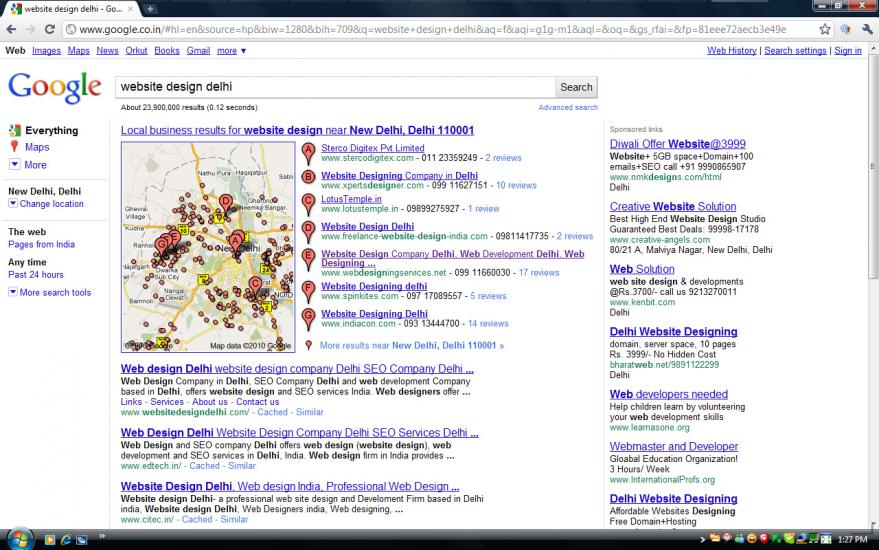Click the search query input field

(335, 87)
